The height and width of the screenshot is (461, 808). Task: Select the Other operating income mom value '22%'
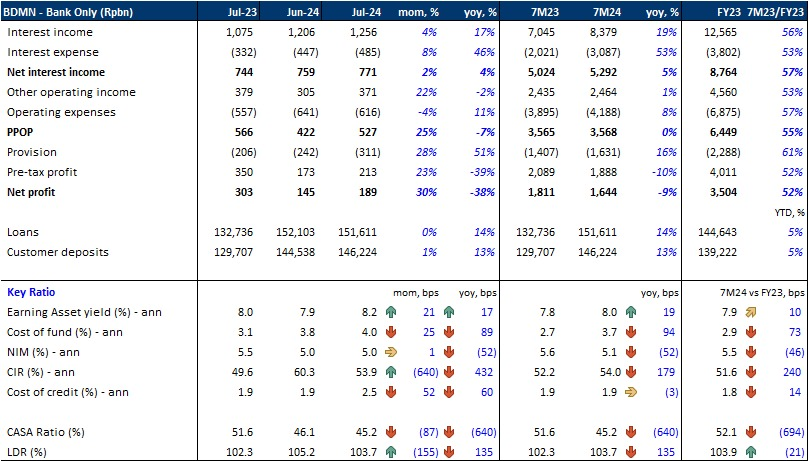[x=426, y=92]
